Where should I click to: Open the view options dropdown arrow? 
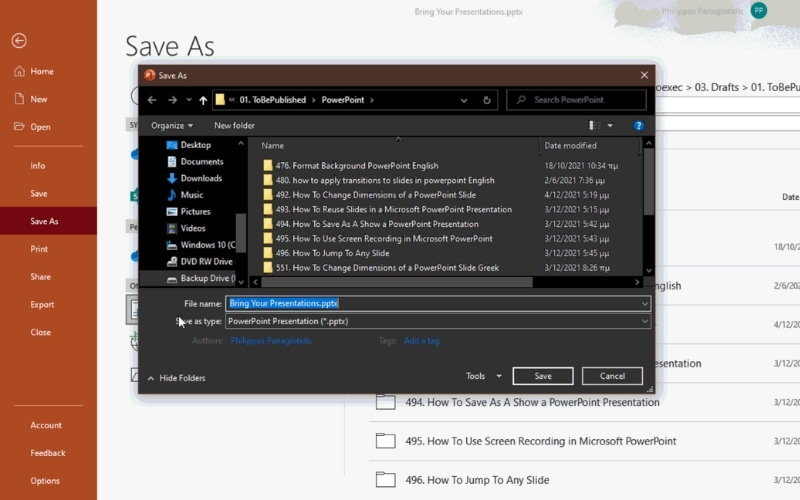pos(610,126)
